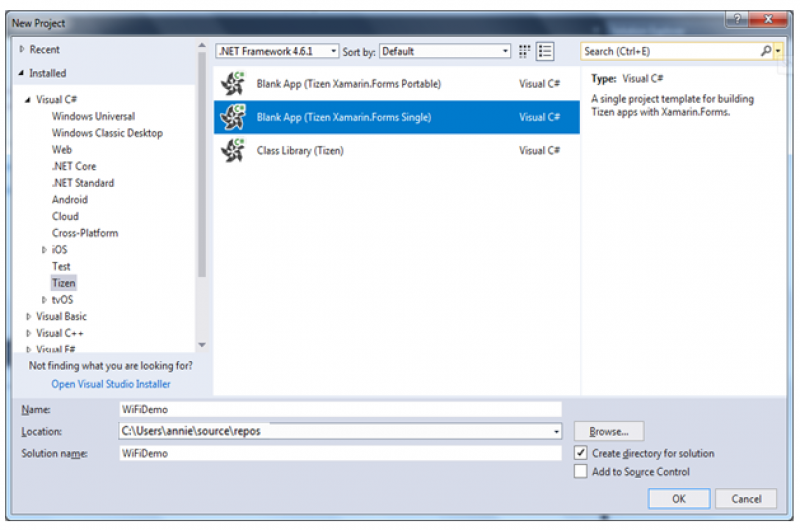The width and height of the screenshot is (800, 530).
Task: Click the Blank App Single template icon
Action: [232, 117]
